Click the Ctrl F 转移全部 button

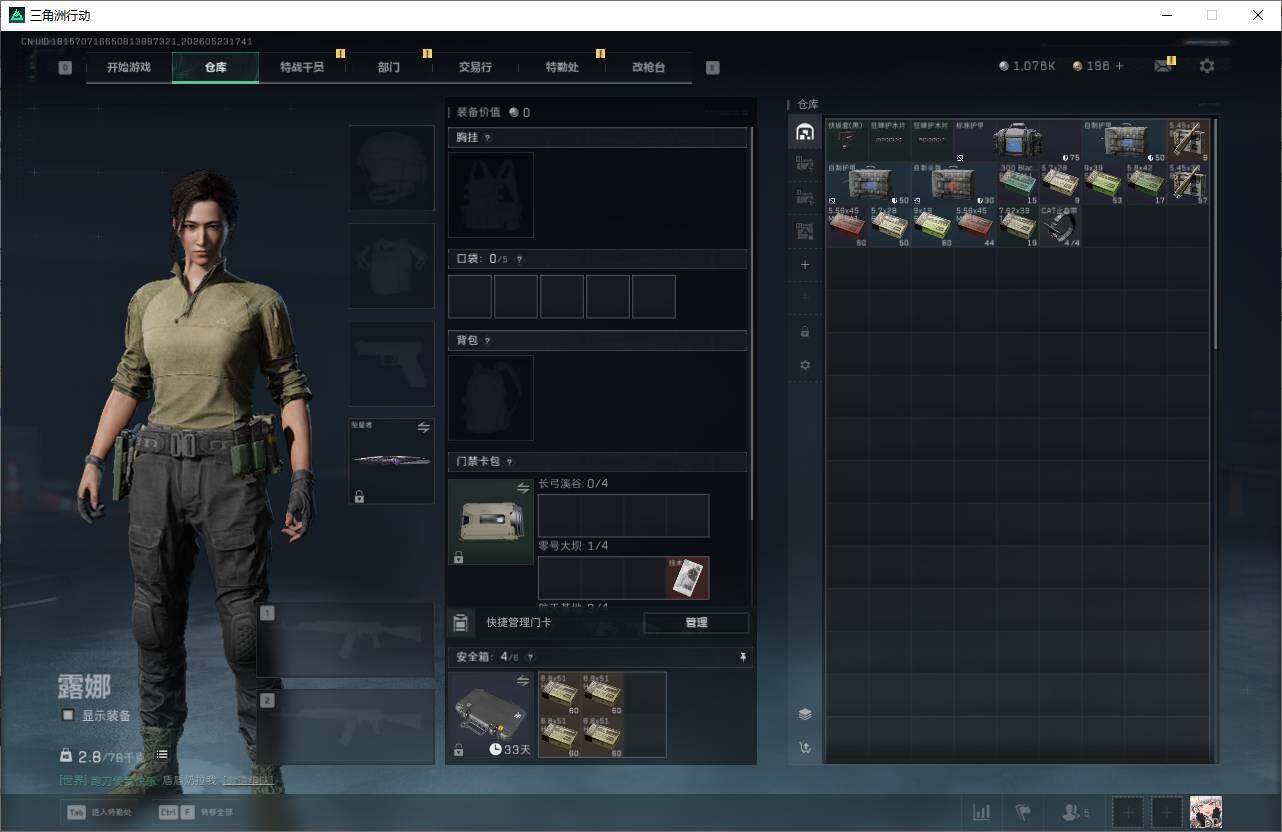[x=195, y=812]
